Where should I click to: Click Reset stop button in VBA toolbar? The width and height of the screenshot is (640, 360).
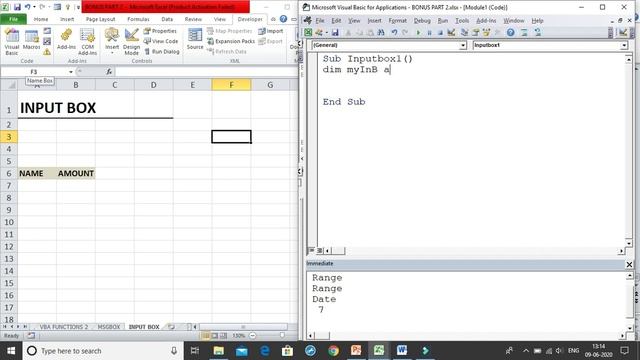coord(440,32)
